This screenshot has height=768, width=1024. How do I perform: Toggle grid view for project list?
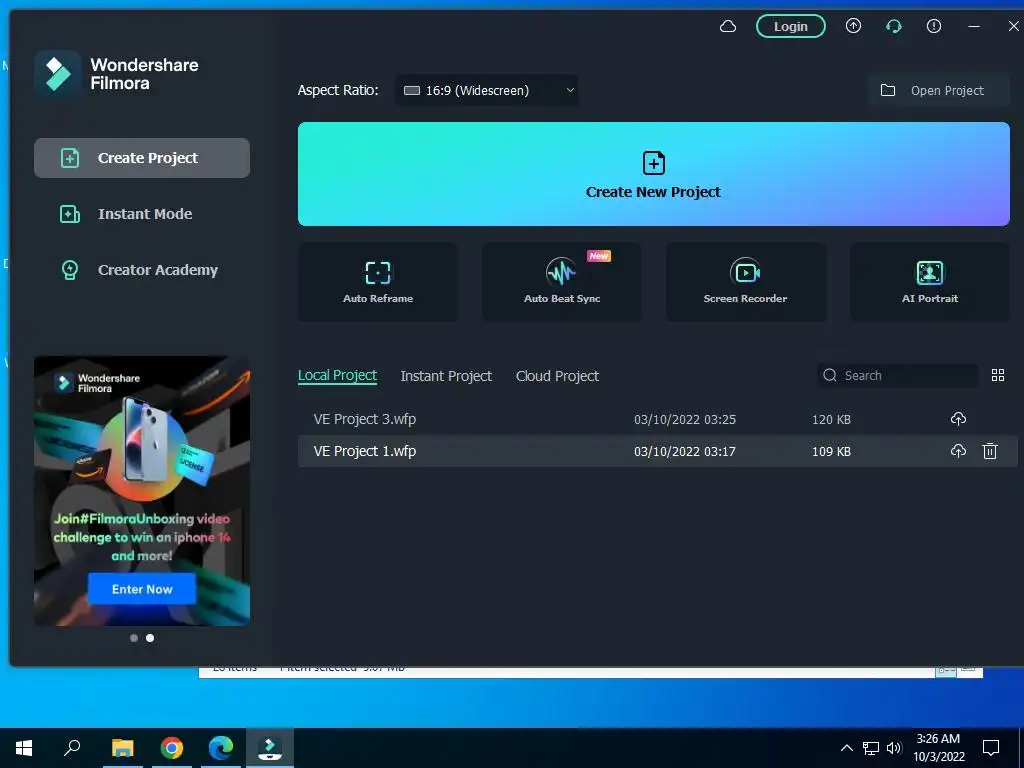(x=997, y=375)
